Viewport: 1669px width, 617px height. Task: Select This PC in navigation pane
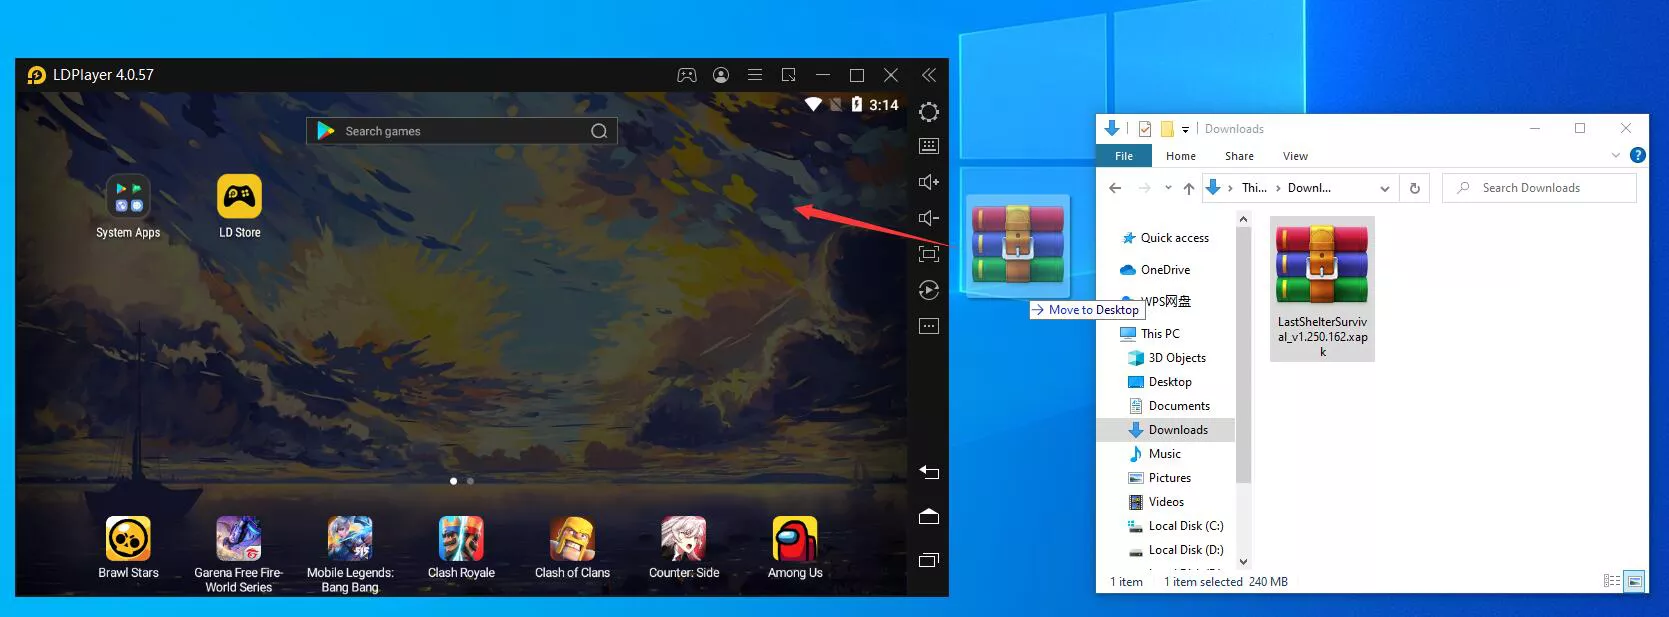1150,334
